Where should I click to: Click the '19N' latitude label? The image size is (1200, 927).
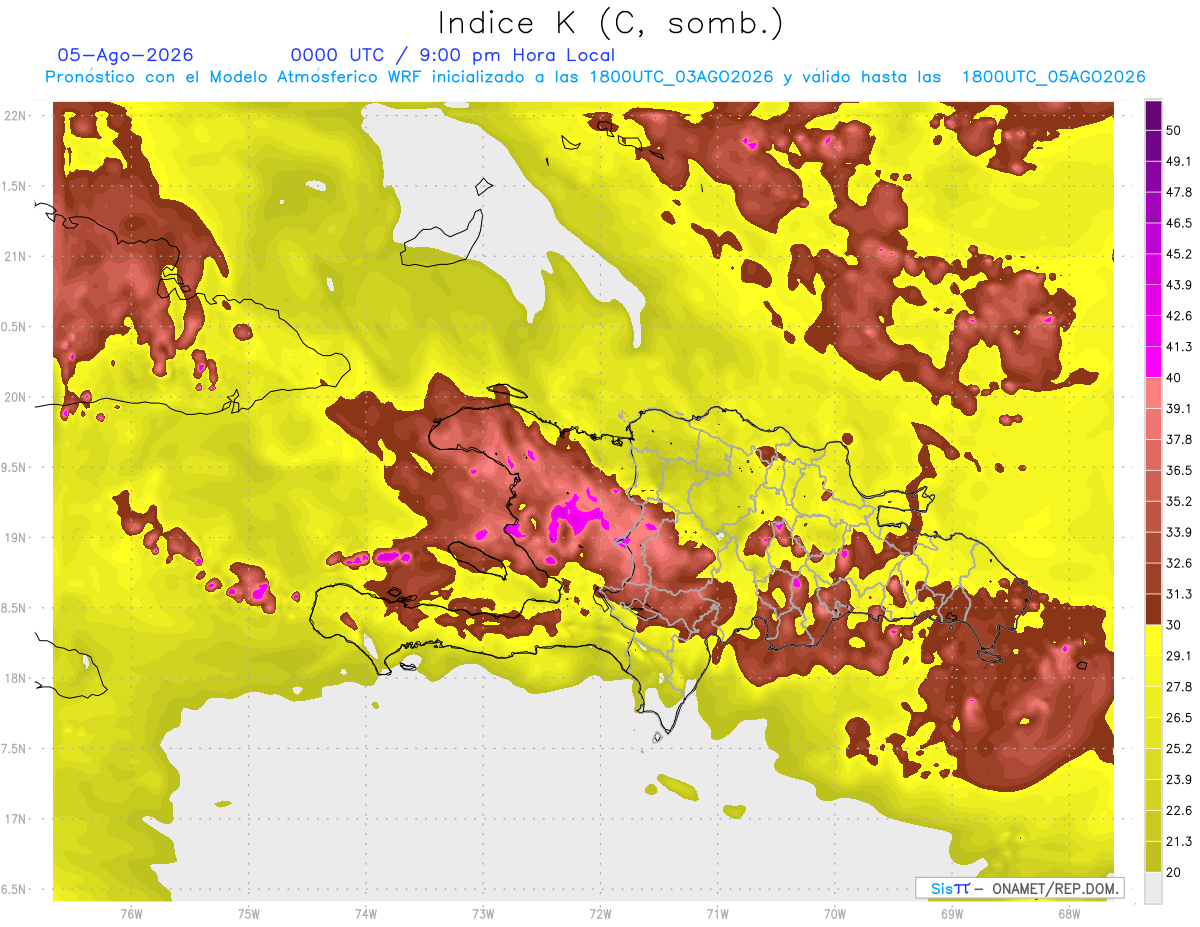[15, 538]
